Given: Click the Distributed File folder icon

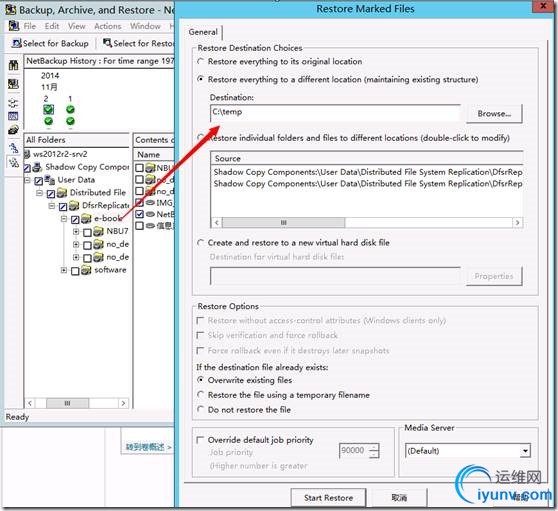Looking at the screenshot, I should click(62, 193).
